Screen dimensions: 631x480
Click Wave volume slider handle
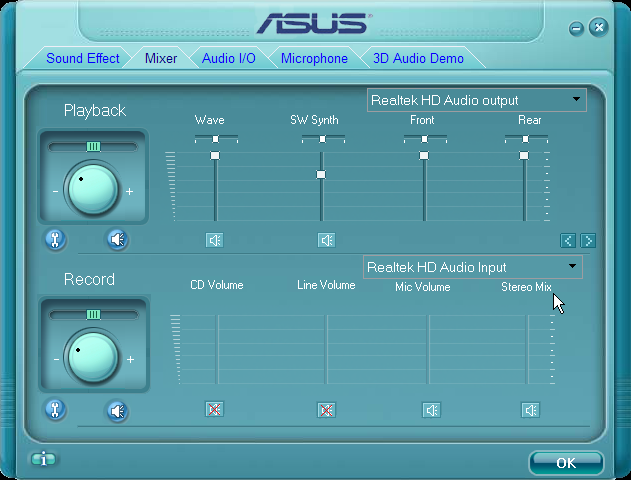click(215, 155)
